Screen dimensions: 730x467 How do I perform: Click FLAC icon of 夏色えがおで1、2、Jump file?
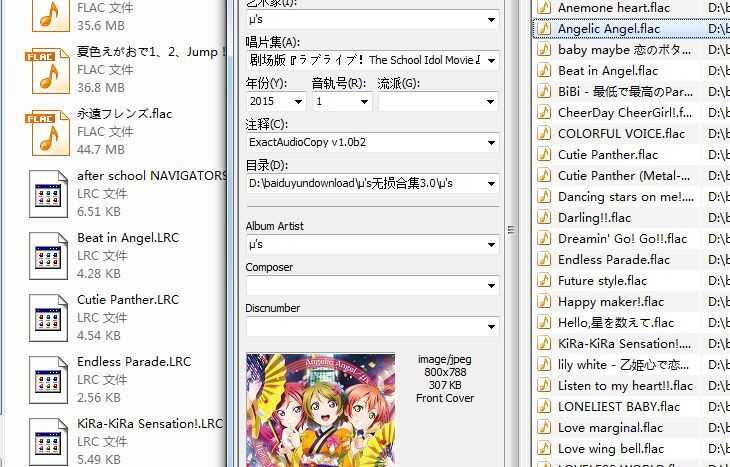pyautogui.click(x=48, y=70)
